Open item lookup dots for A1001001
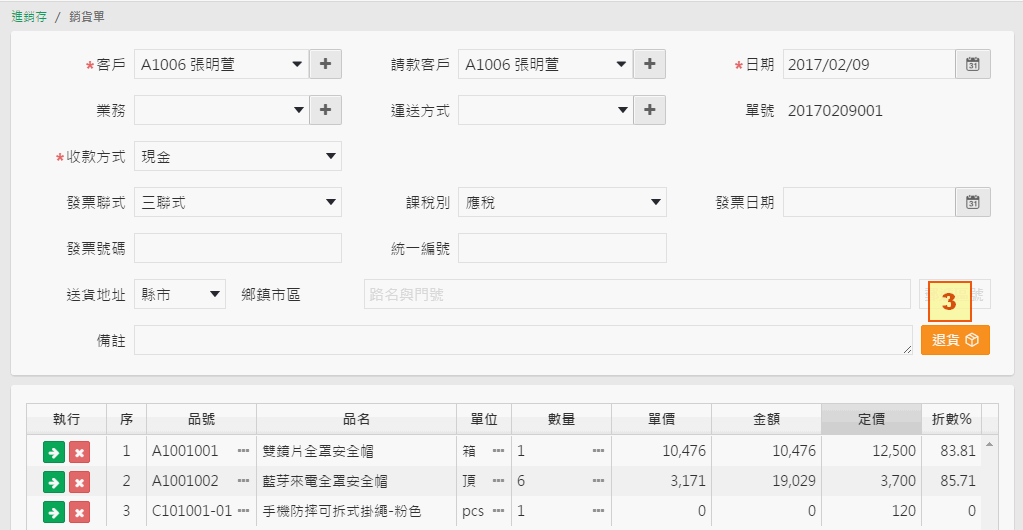This screenshot has width=1023, height=530. (x=243, y=451)
